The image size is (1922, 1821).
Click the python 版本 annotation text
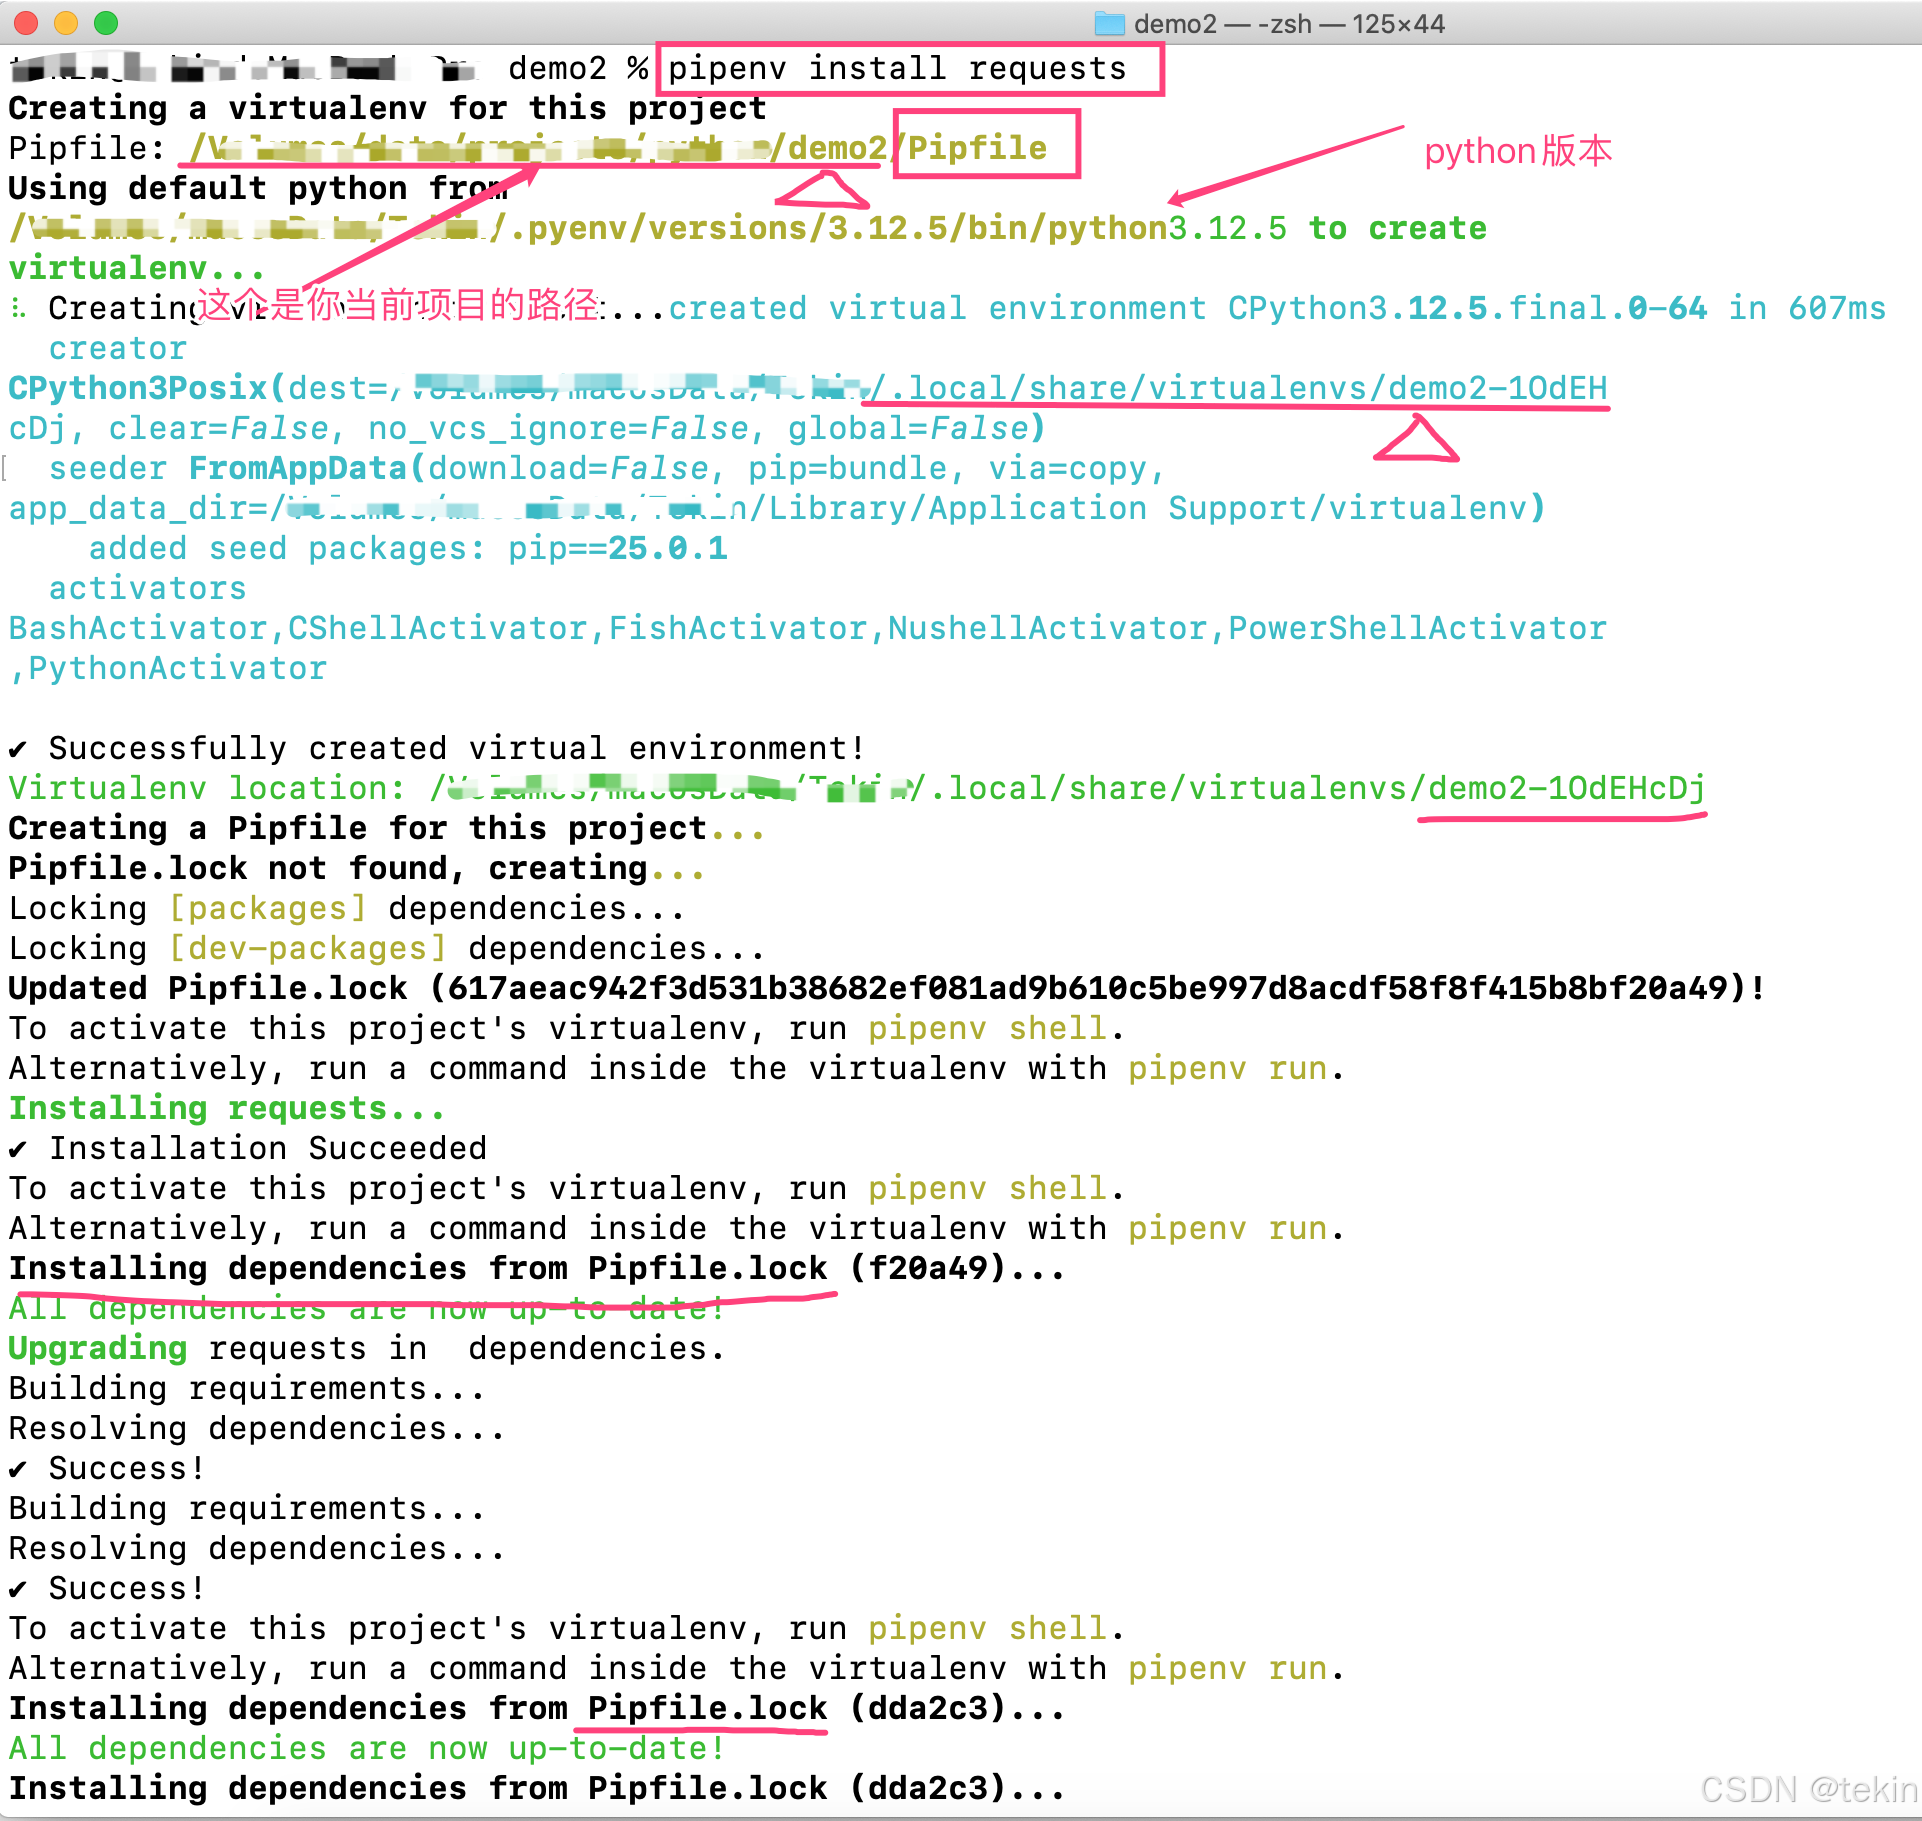coord(1518,150)
